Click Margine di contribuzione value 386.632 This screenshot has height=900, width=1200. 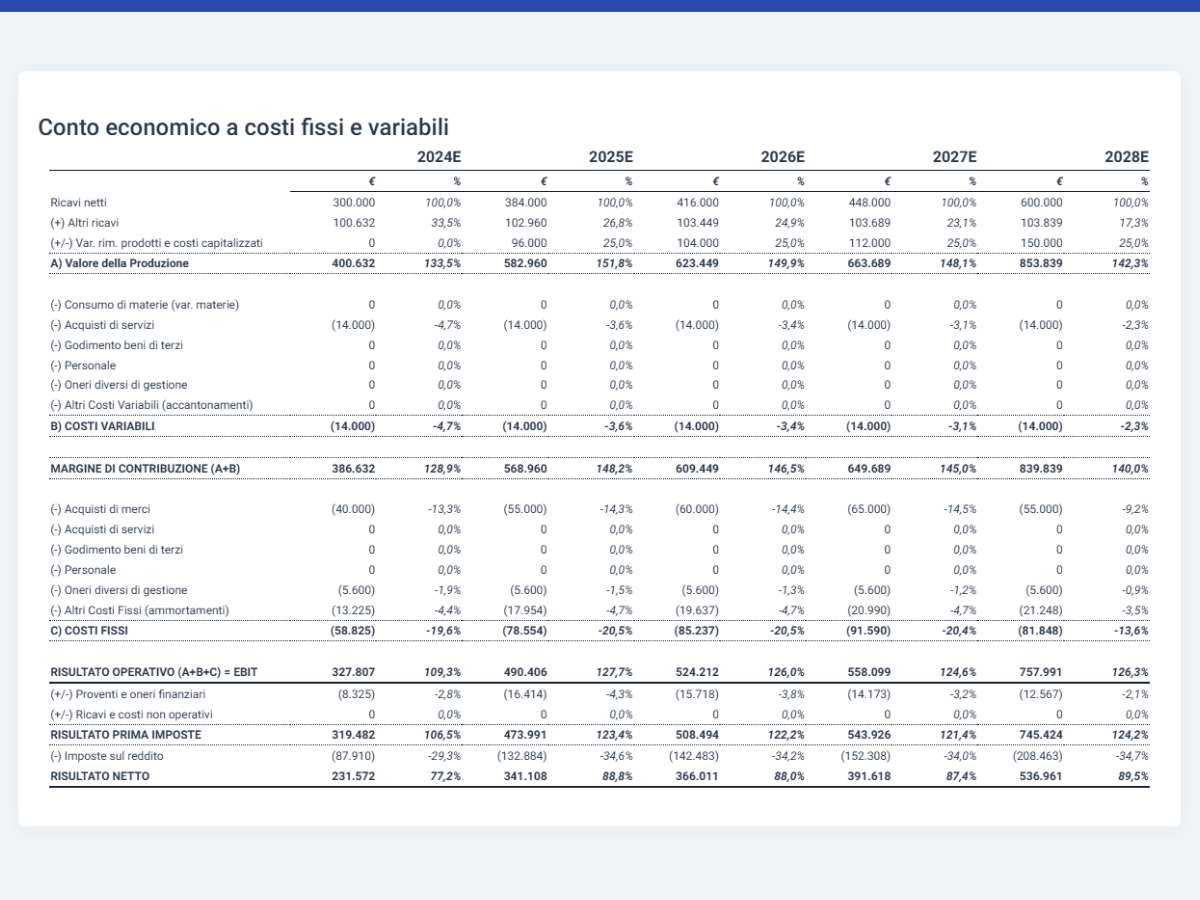point(353,468)
